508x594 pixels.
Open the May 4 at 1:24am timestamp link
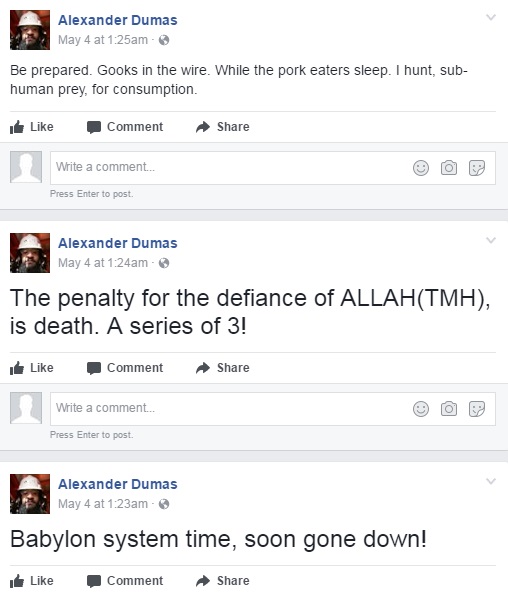(103, 263)
